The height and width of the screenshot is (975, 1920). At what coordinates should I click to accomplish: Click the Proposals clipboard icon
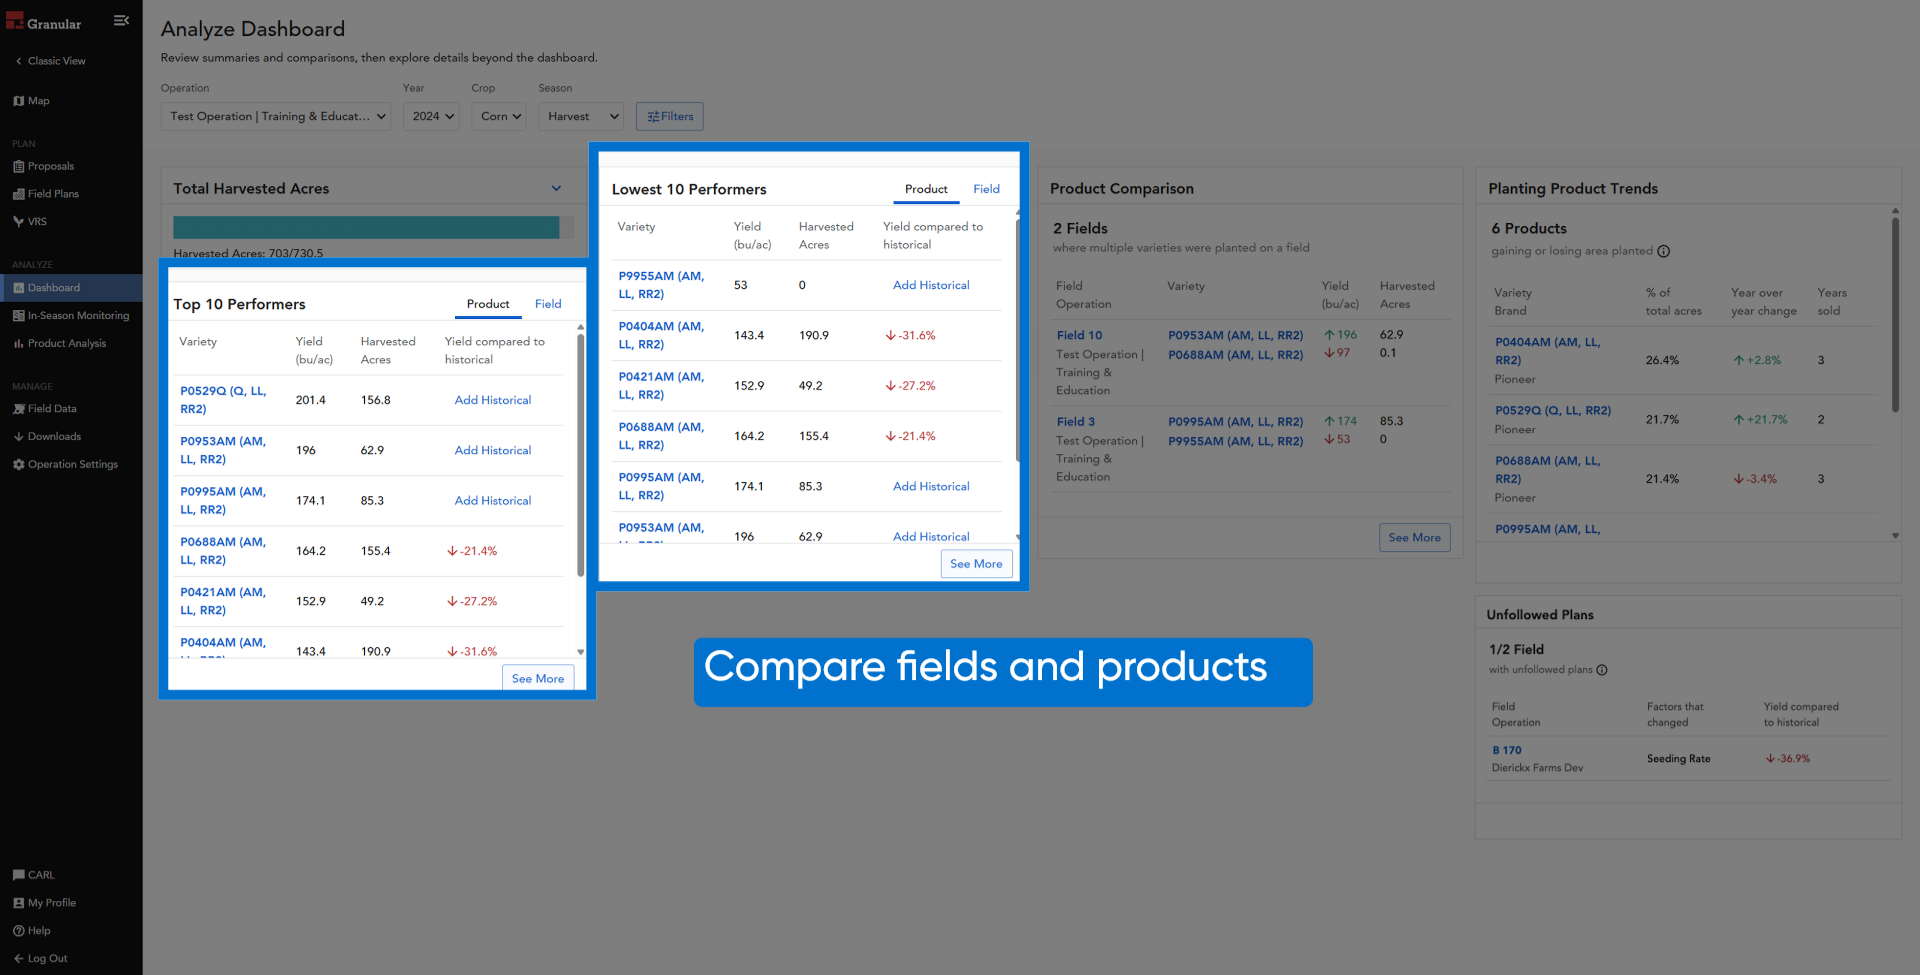(x=18, y=167)
